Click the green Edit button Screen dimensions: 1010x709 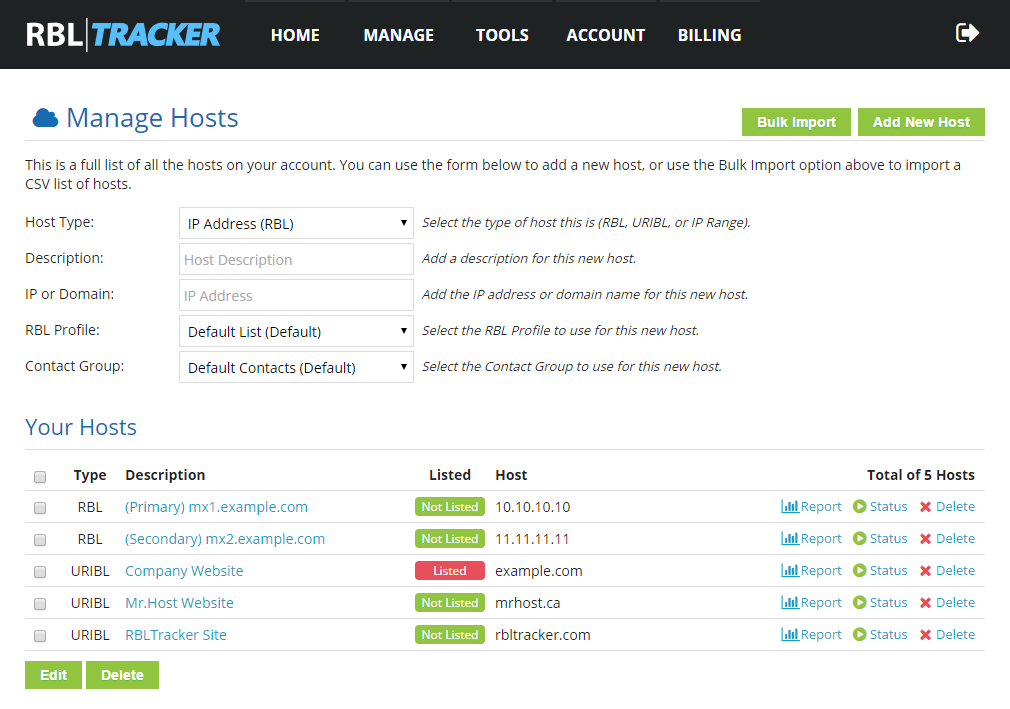point(53,675)
